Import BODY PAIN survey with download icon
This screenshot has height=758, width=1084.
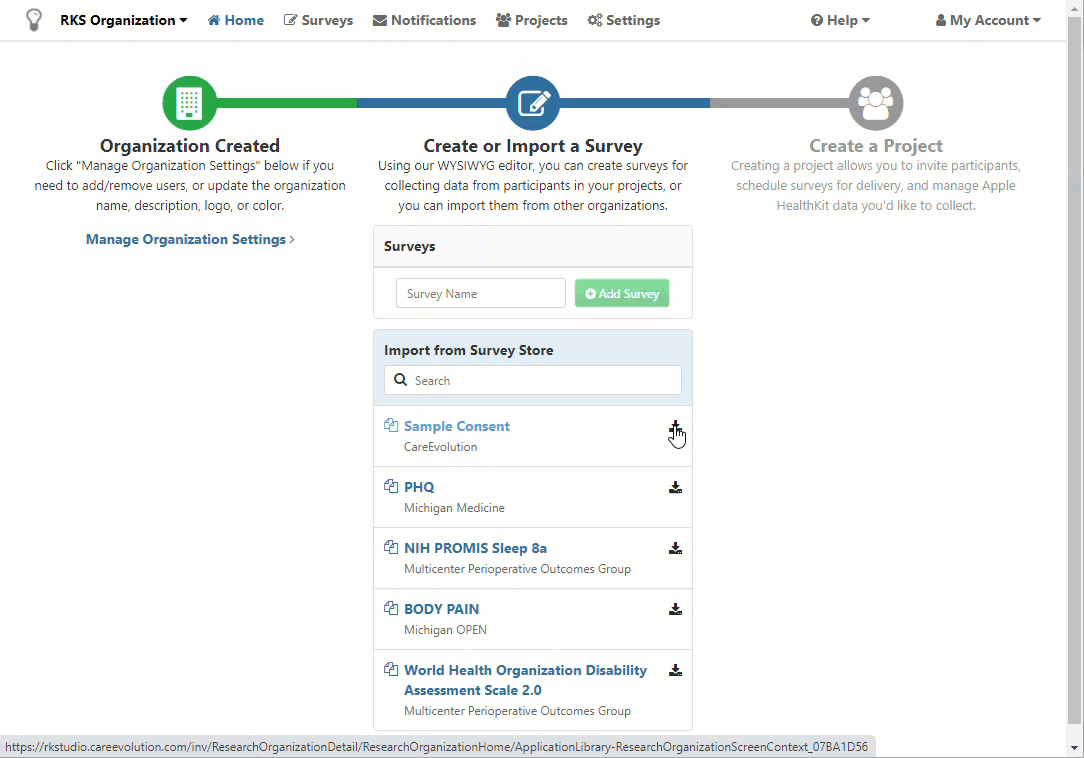click(x=675, y=610)
